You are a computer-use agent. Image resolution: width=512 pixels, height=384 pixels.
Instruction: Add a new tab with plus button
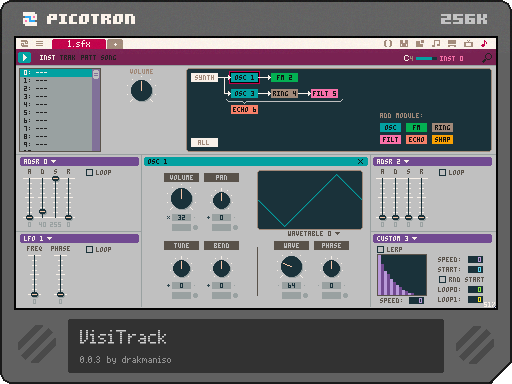tap(115, 44)
